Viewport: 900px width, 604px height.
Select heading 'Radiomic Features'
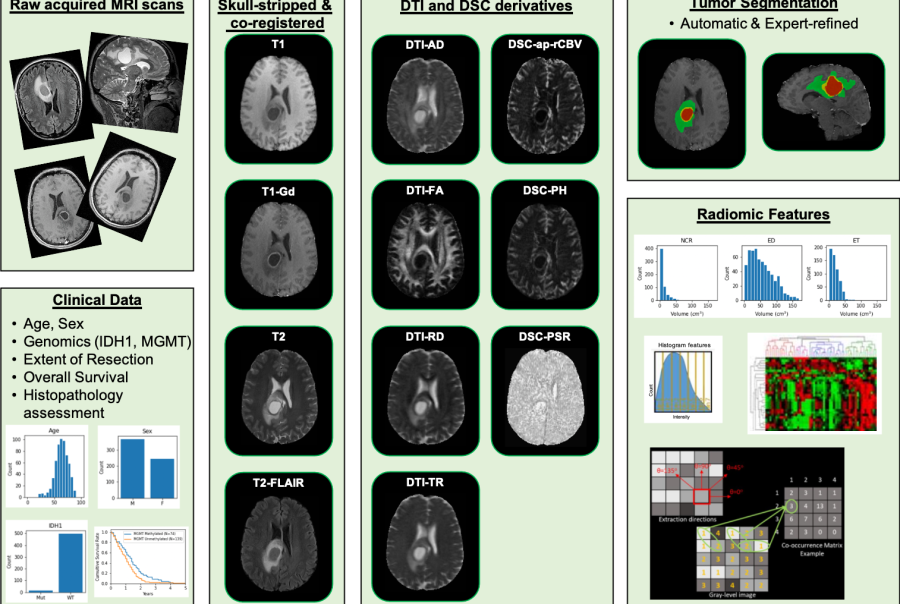(x=763, y=214)
